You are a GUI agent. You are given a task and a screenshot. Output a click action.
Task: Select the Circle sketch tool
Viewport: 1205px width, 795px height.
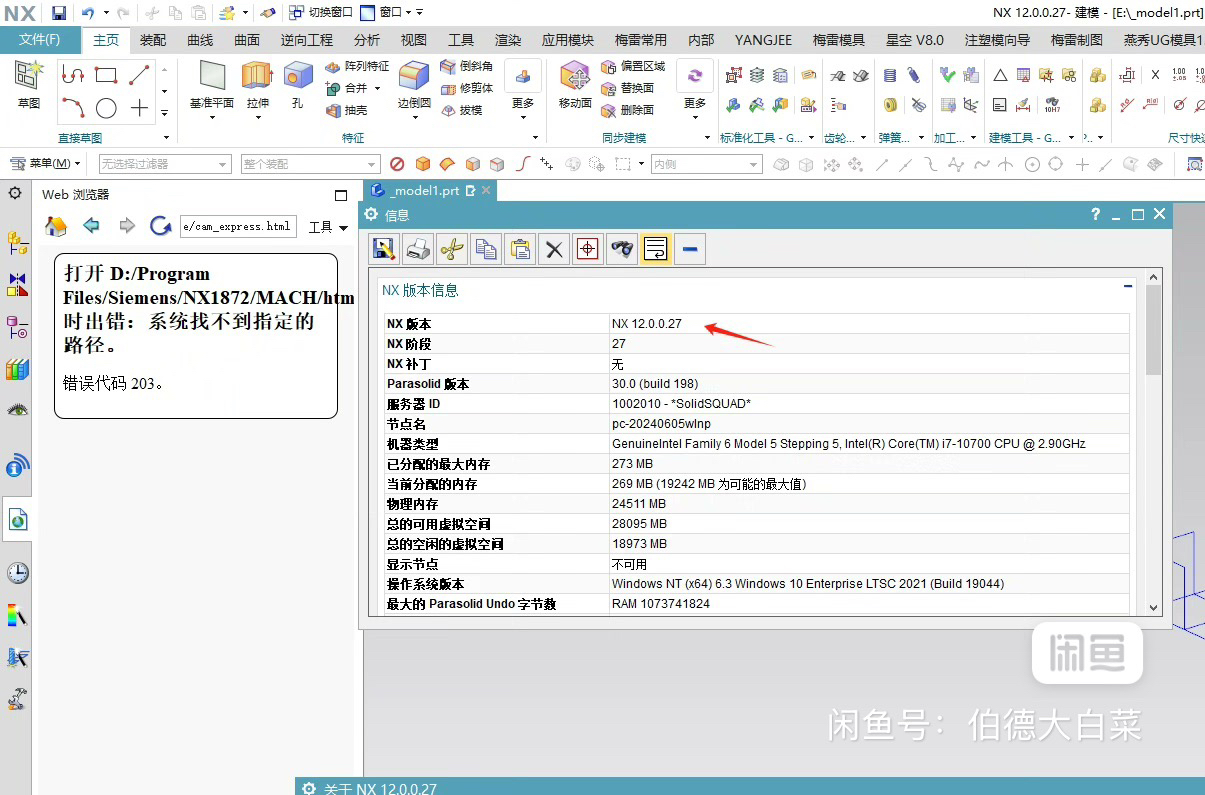pyautogui.click(x=106, y=108)
